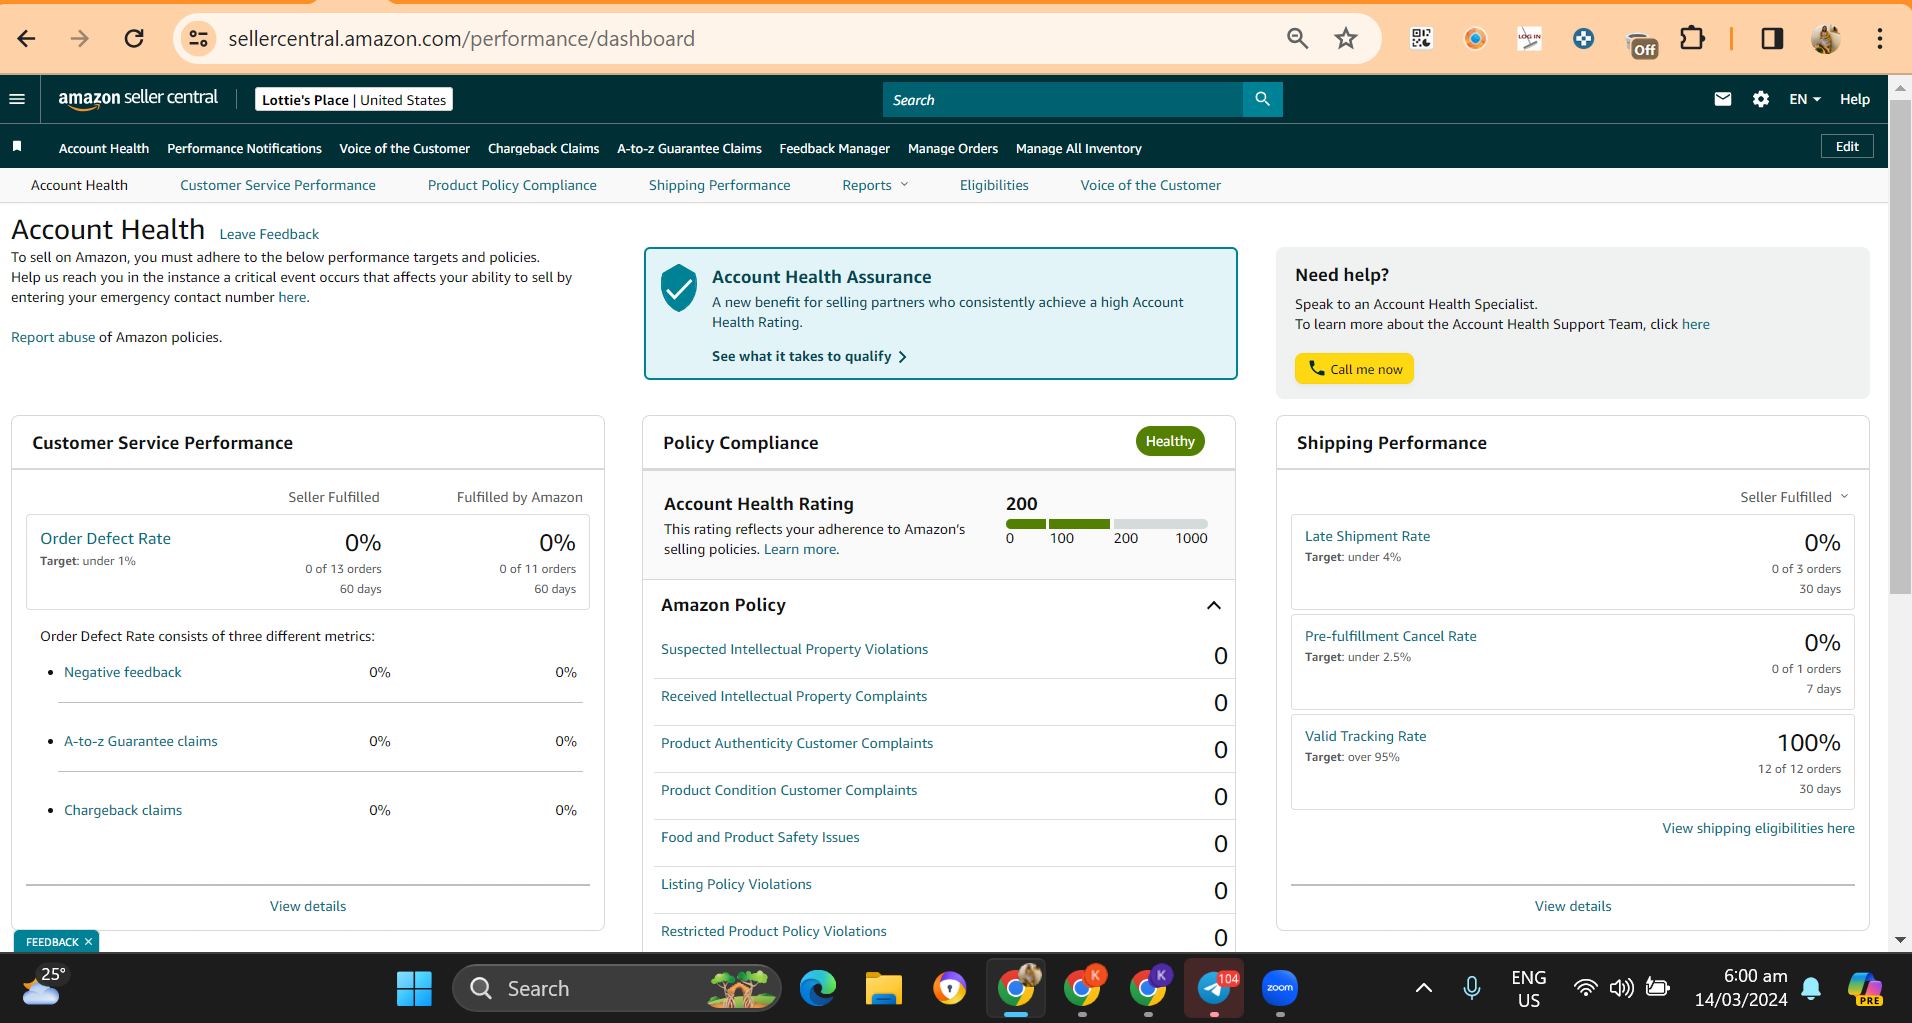Expand See what it takes to qualify

(x=809, y=356)
